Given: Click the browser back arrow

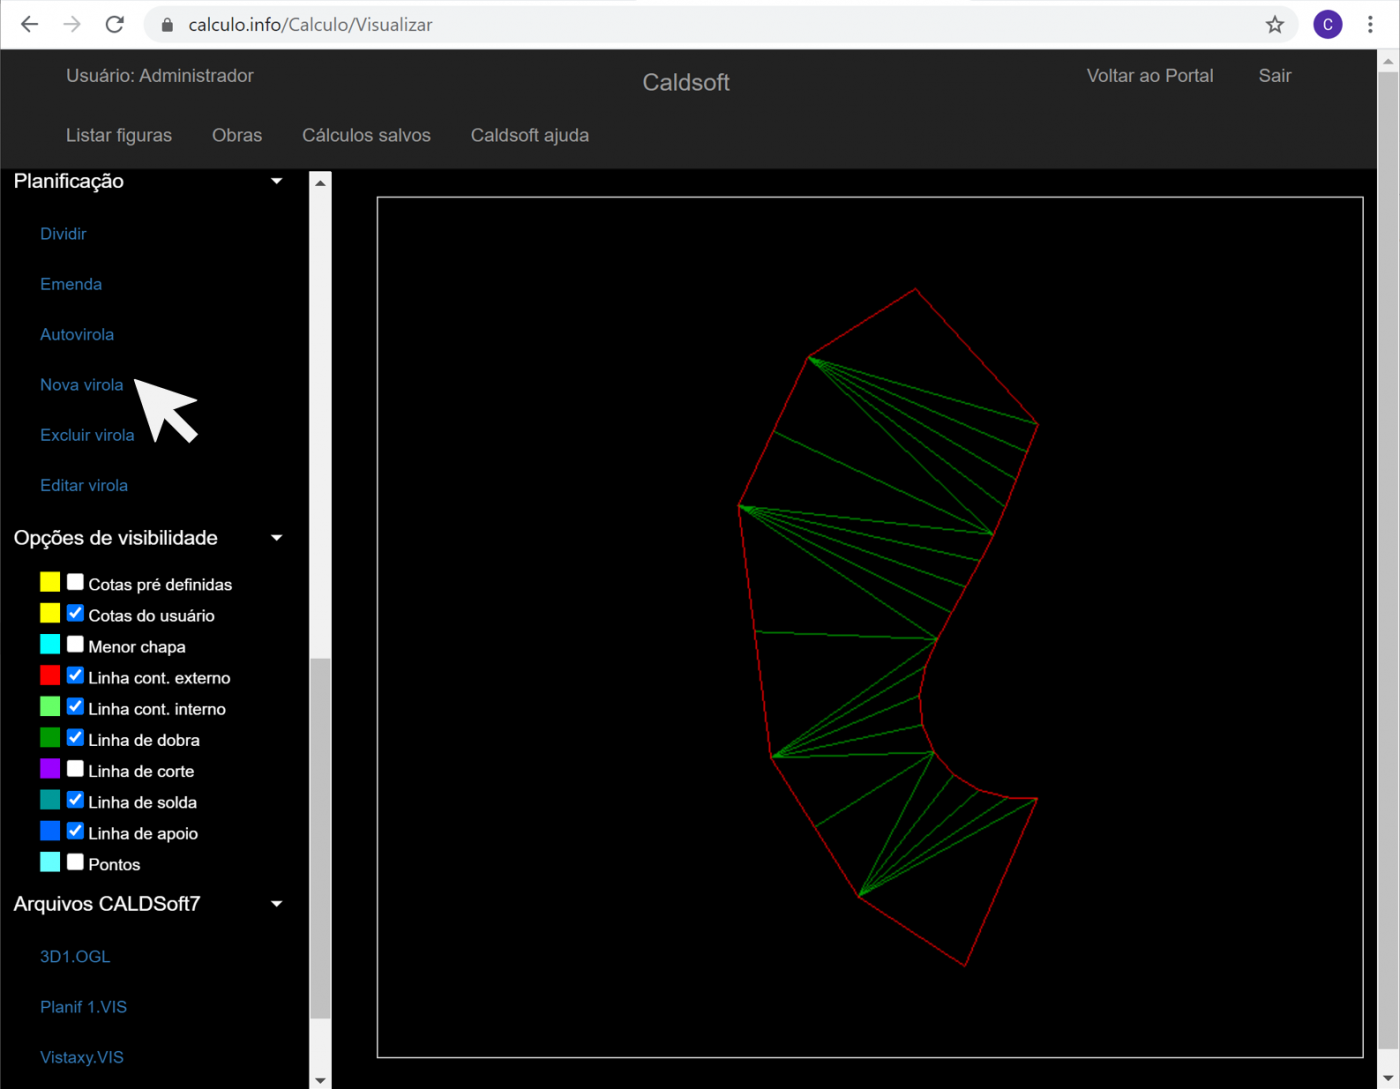Looking at the screenshot, I should pos(30,25).
